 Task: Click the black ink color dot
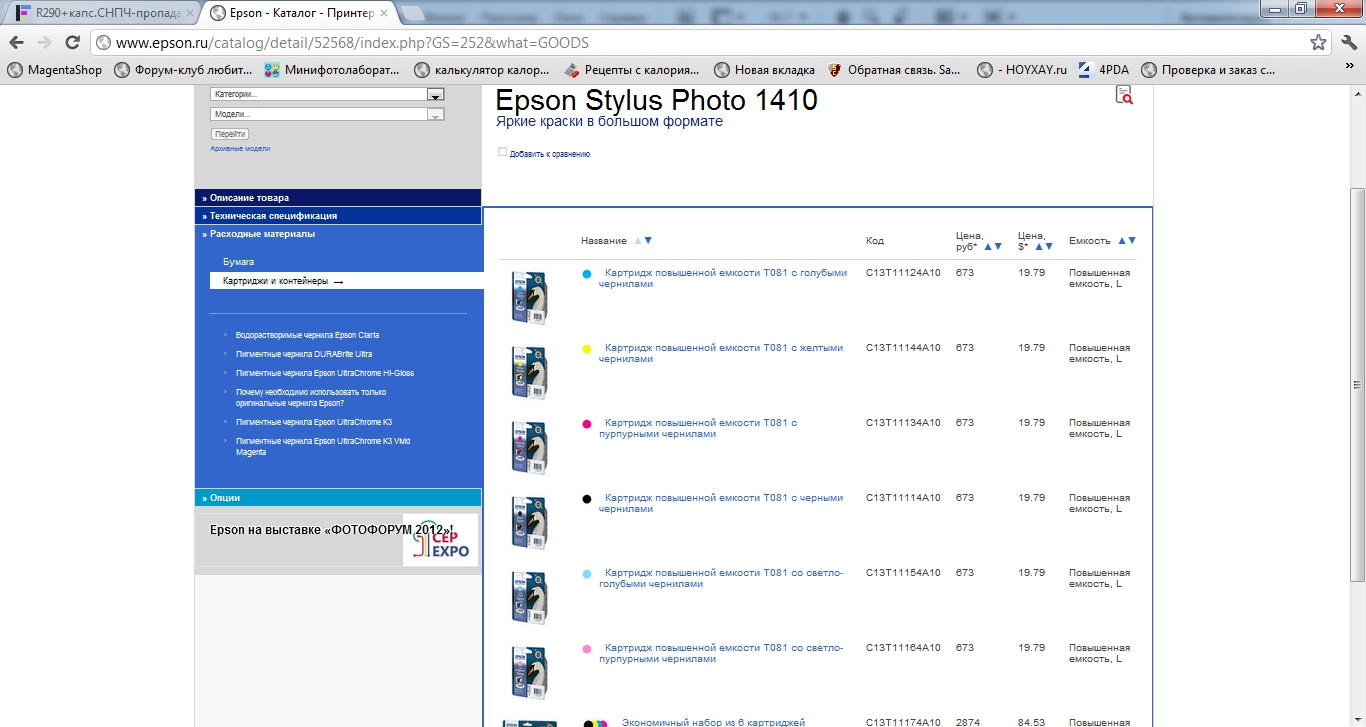tap(587, 498)
